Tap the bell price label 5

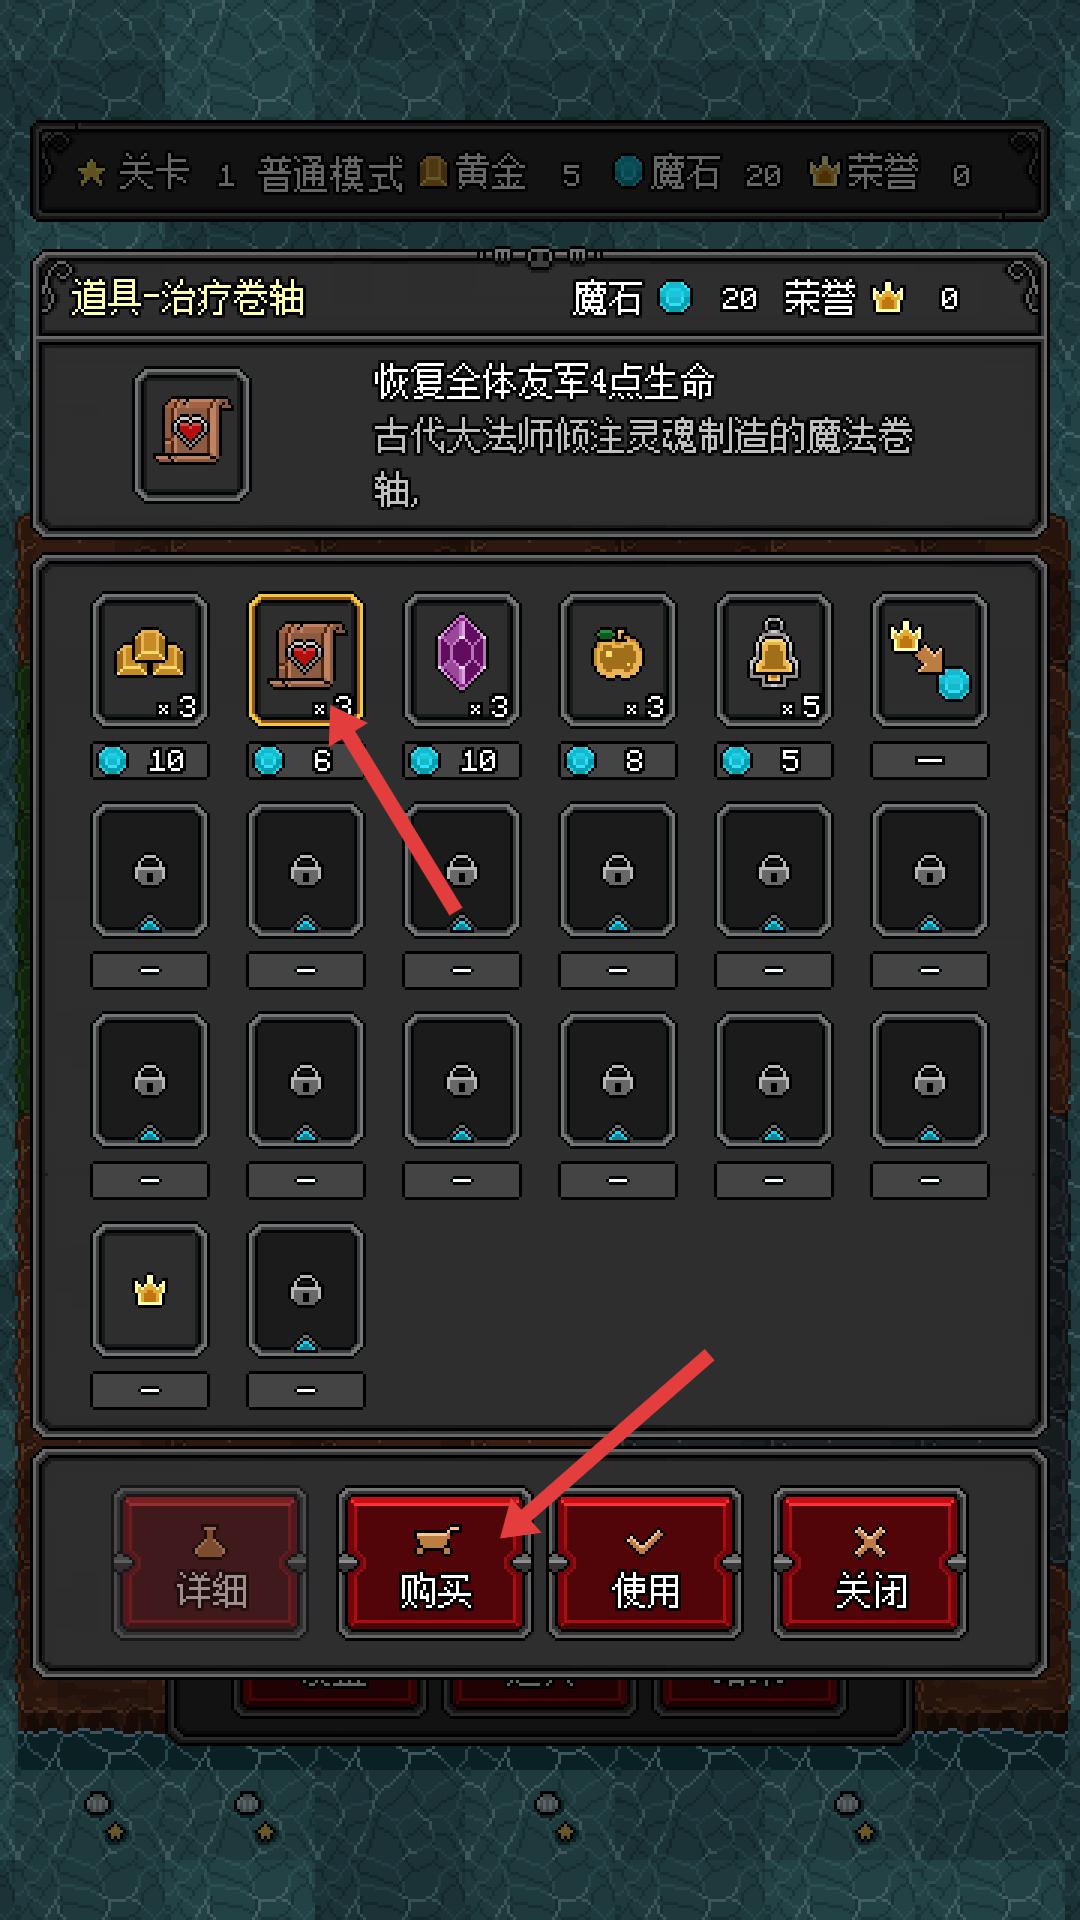774,761
